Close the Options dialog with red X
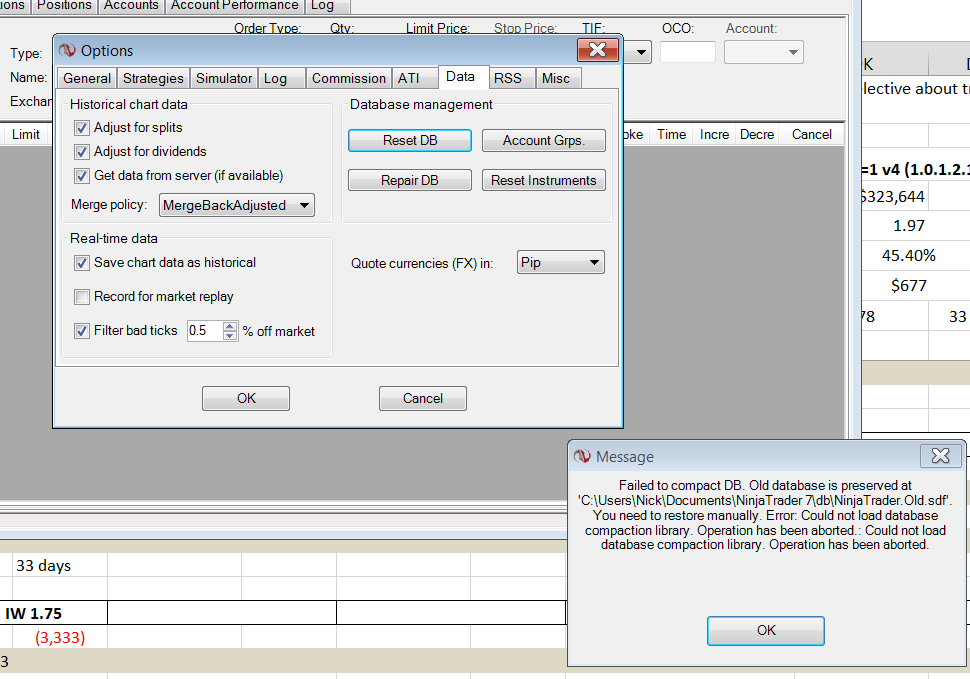Screen dimensions: 970x679 597,49
